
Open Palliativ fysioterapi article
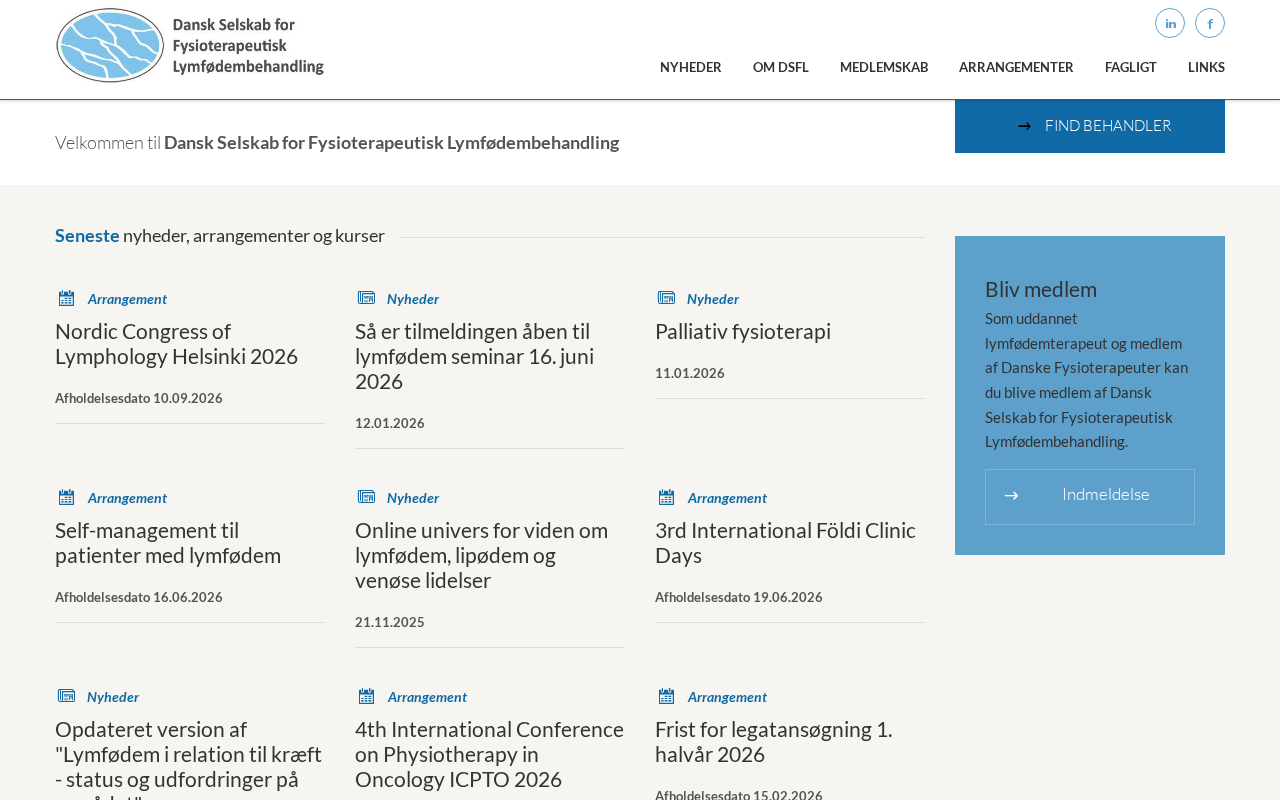(x=743, y=331)
